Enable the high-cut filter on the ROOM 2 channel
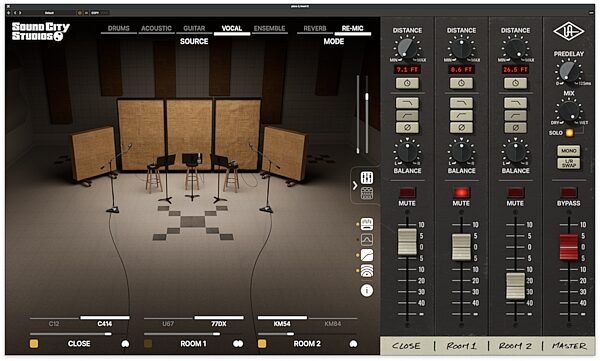This screenshot has width=600, height=361. tap(515, 103)
